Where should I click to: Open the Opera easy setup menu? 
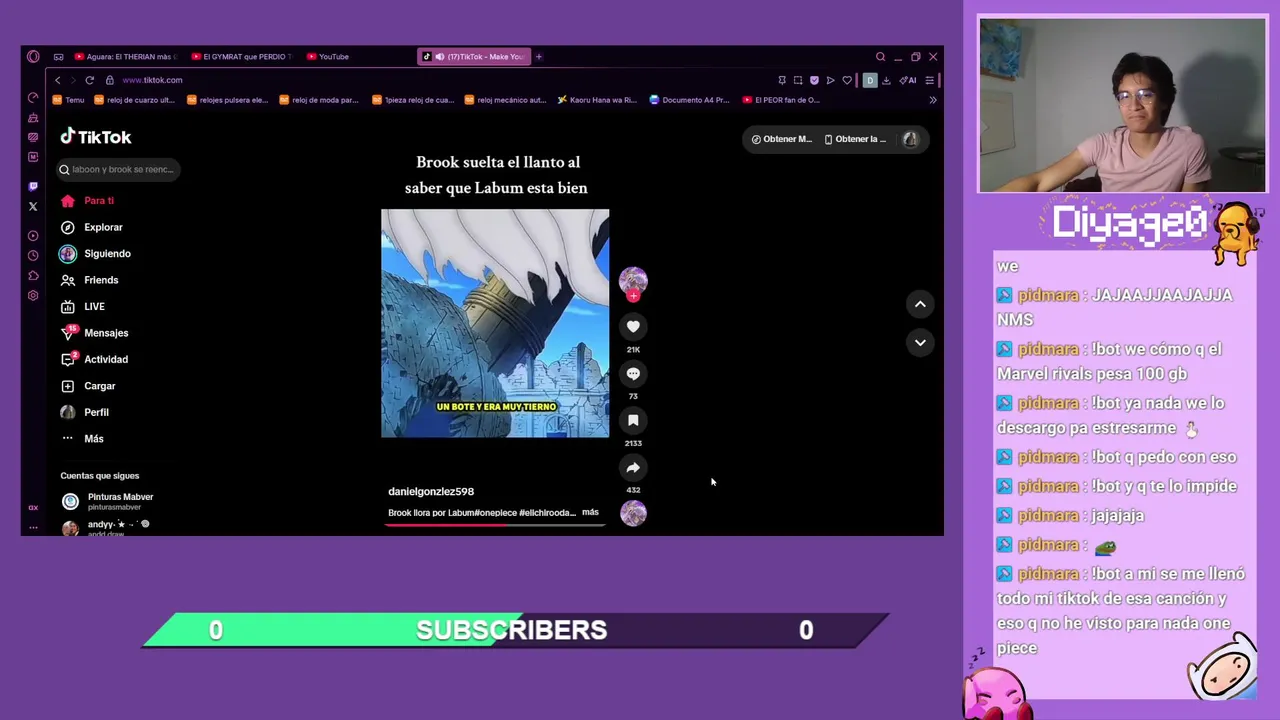coord(930,80)
